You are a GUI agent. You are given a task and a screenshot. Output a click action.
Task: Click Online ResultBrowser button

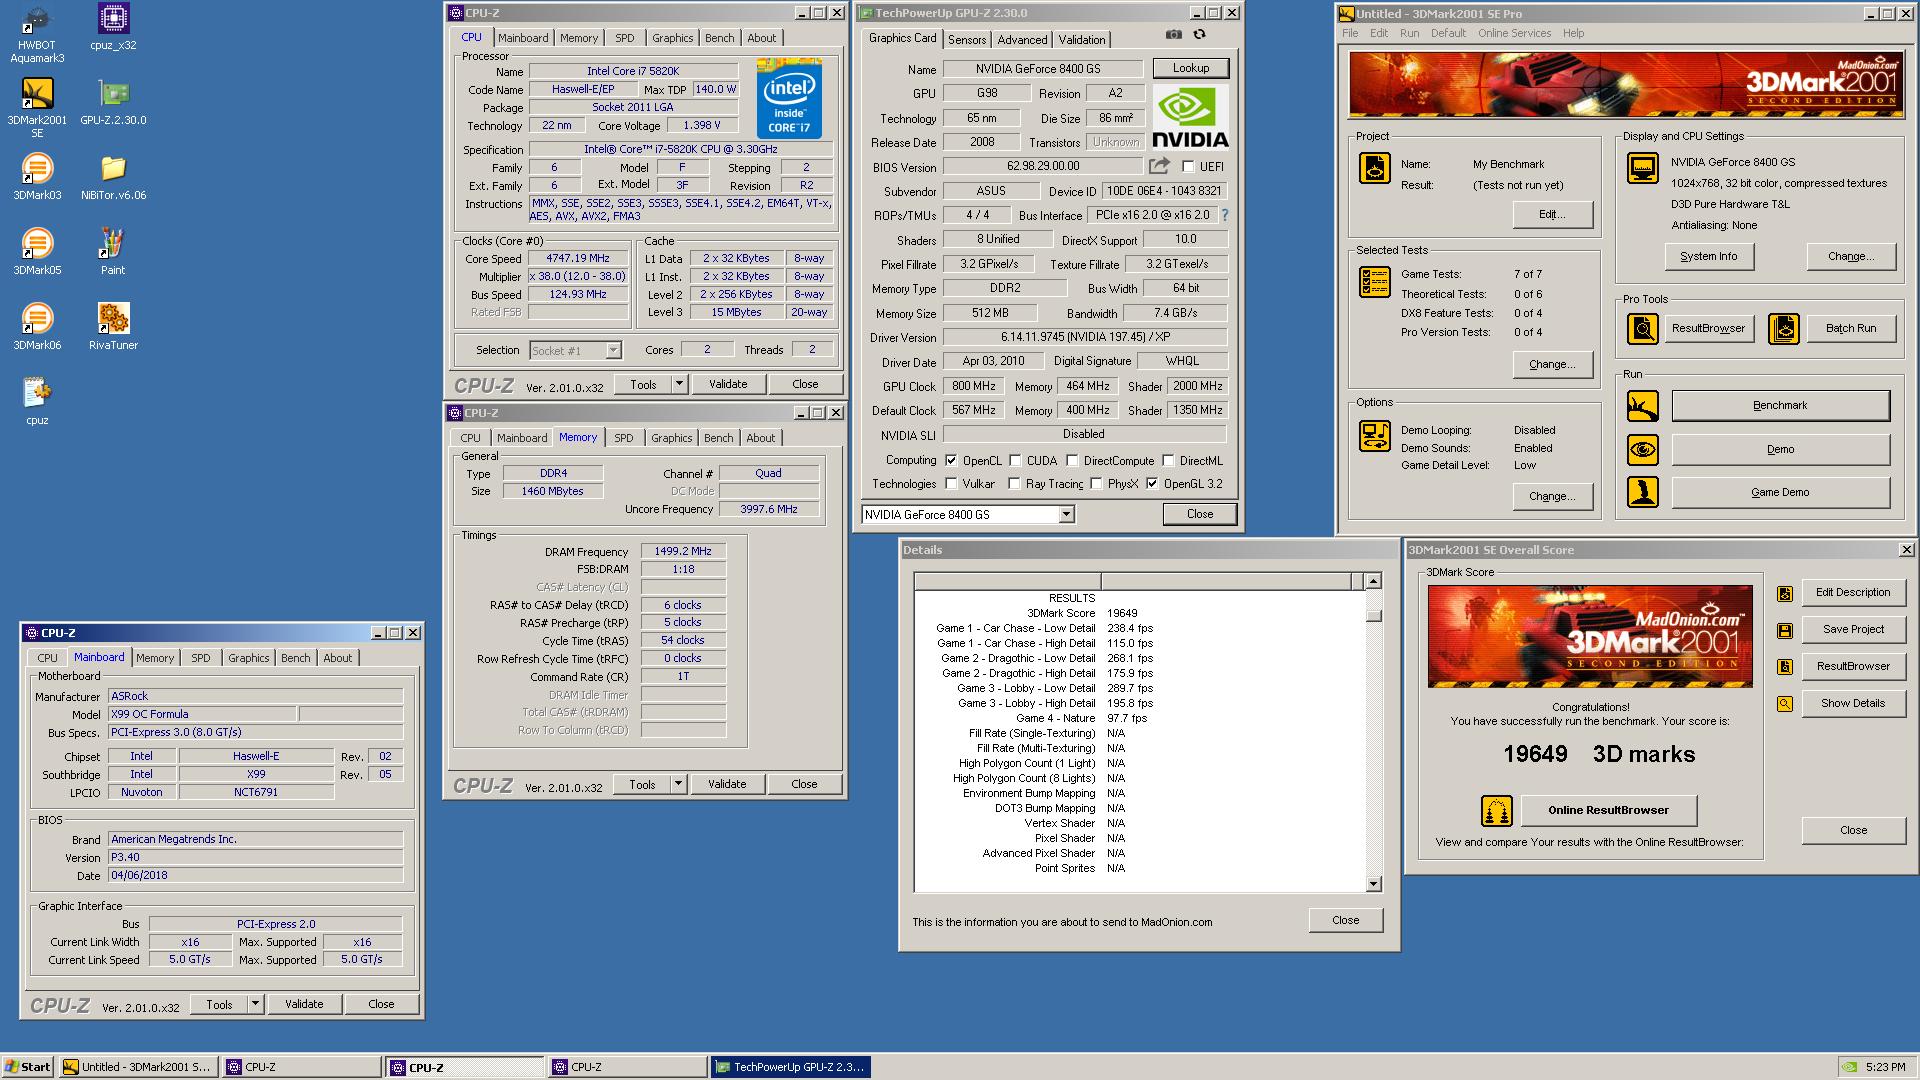tap(1608, 810)
